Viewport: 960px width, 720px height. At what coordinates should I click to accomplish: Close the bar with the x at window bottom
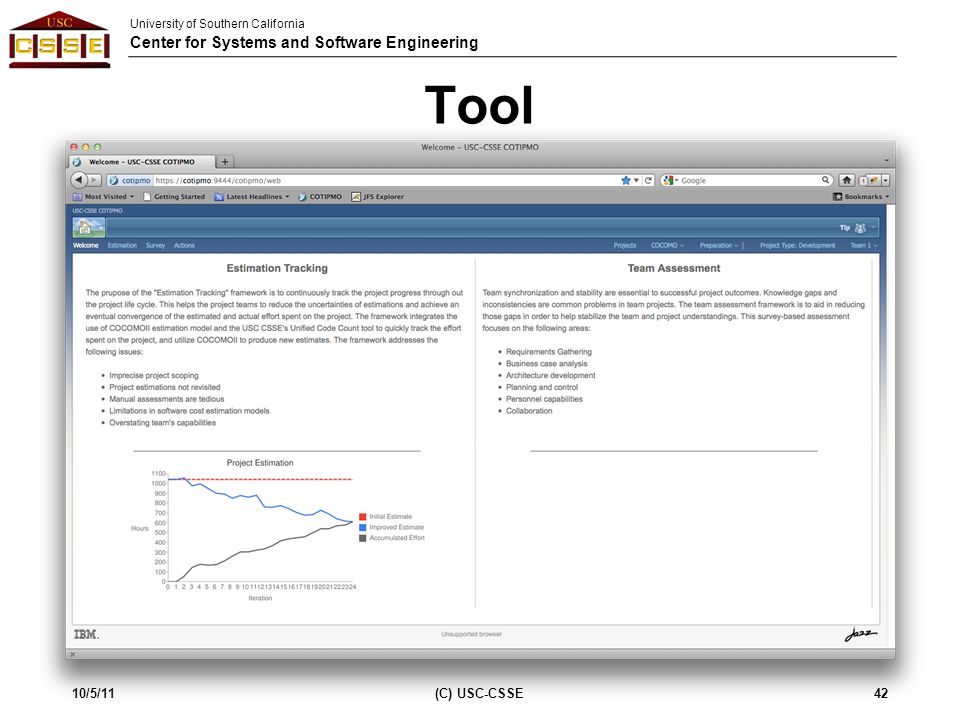[x=72, y=654]
